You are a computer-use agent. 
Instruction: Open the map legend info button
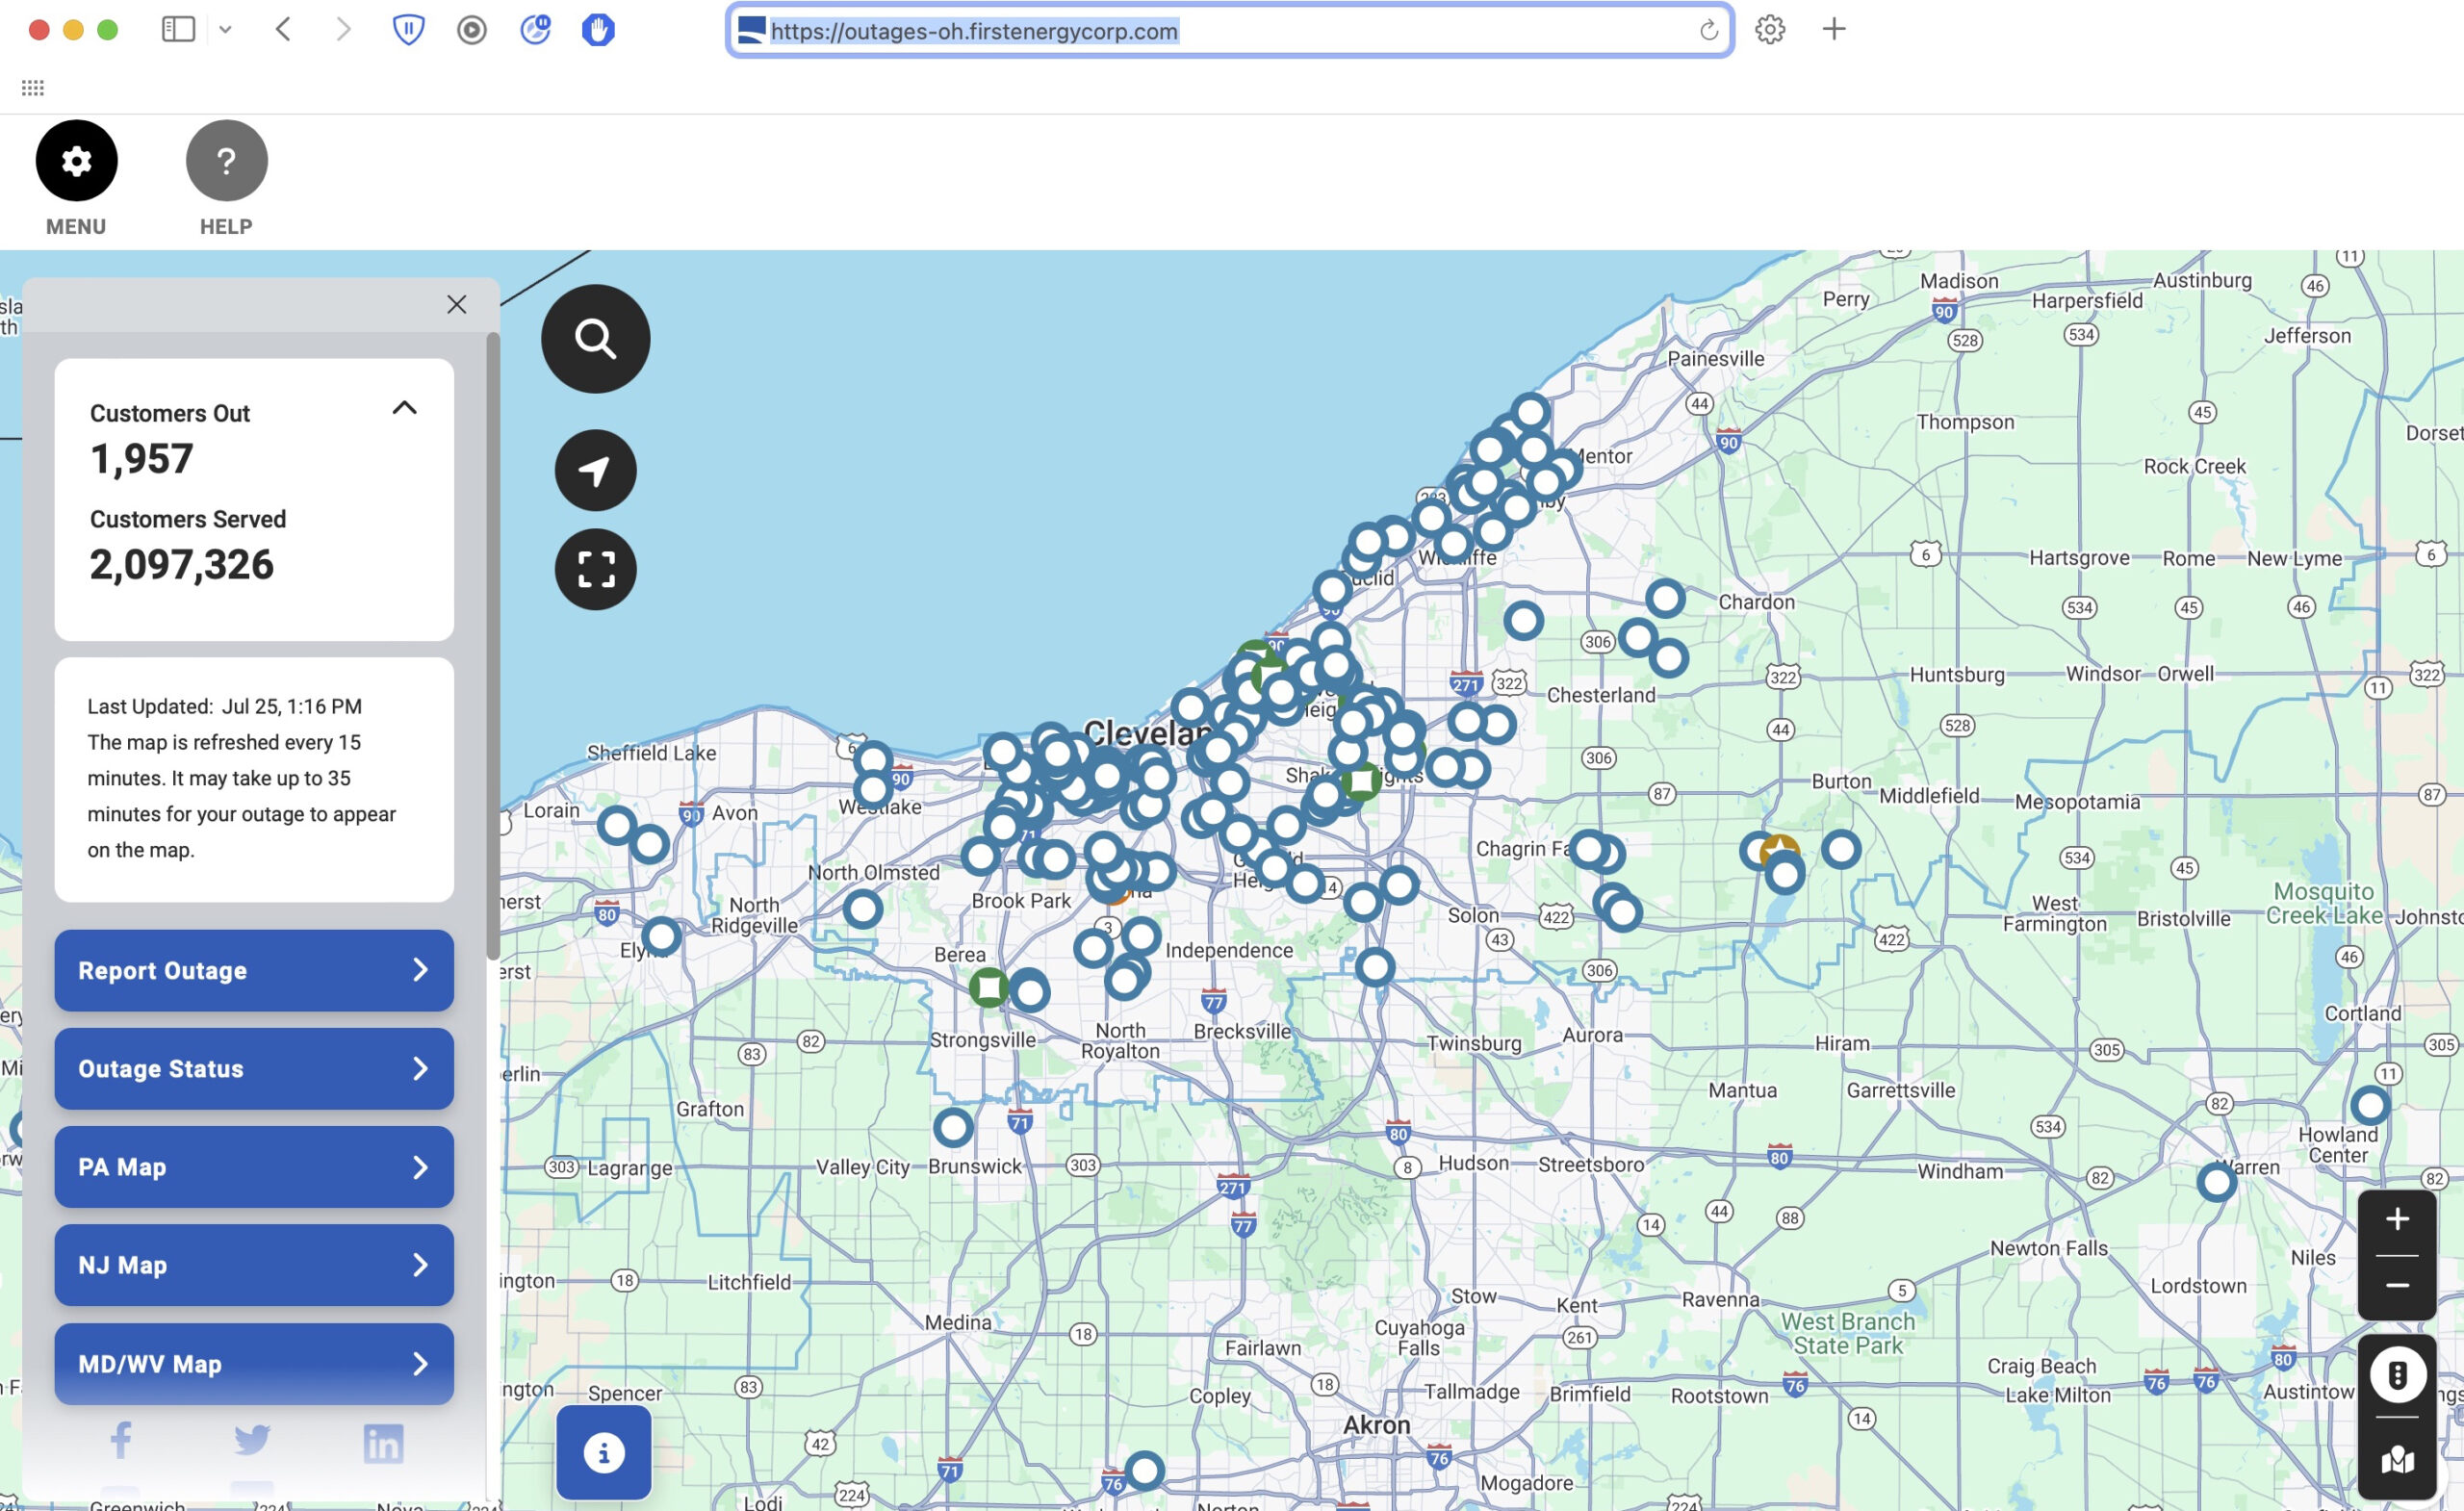click(x=603, y=1452)
